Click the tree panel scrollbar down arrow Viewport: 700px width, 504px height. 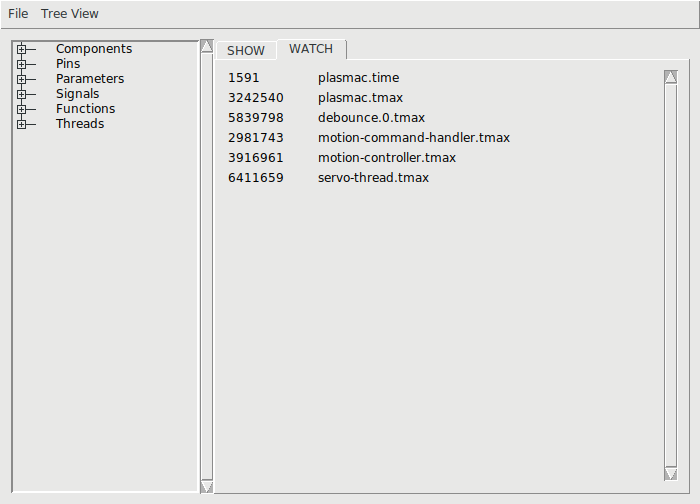[x=206, y=486]
